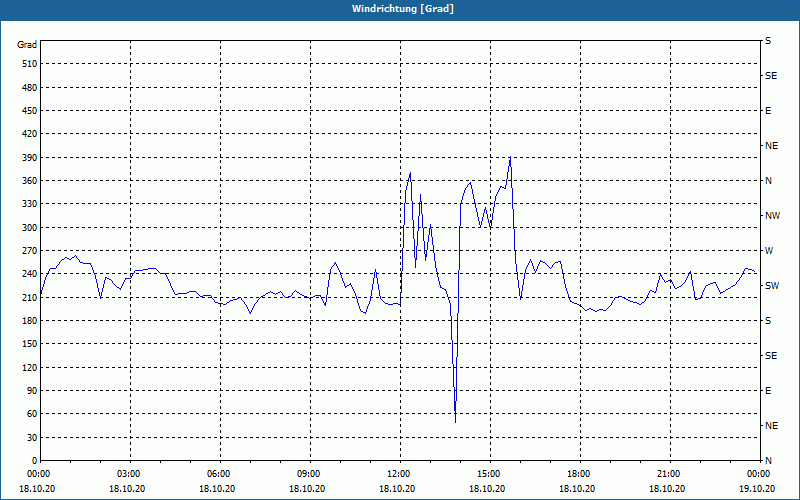Click the NW compass label
Image resolution: width=800 pixels, height=500 pixels.
coord(772,216)
